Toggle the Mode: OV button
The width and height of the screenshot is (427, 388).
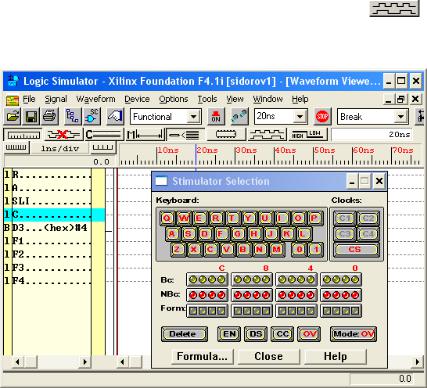coord(354,334)
